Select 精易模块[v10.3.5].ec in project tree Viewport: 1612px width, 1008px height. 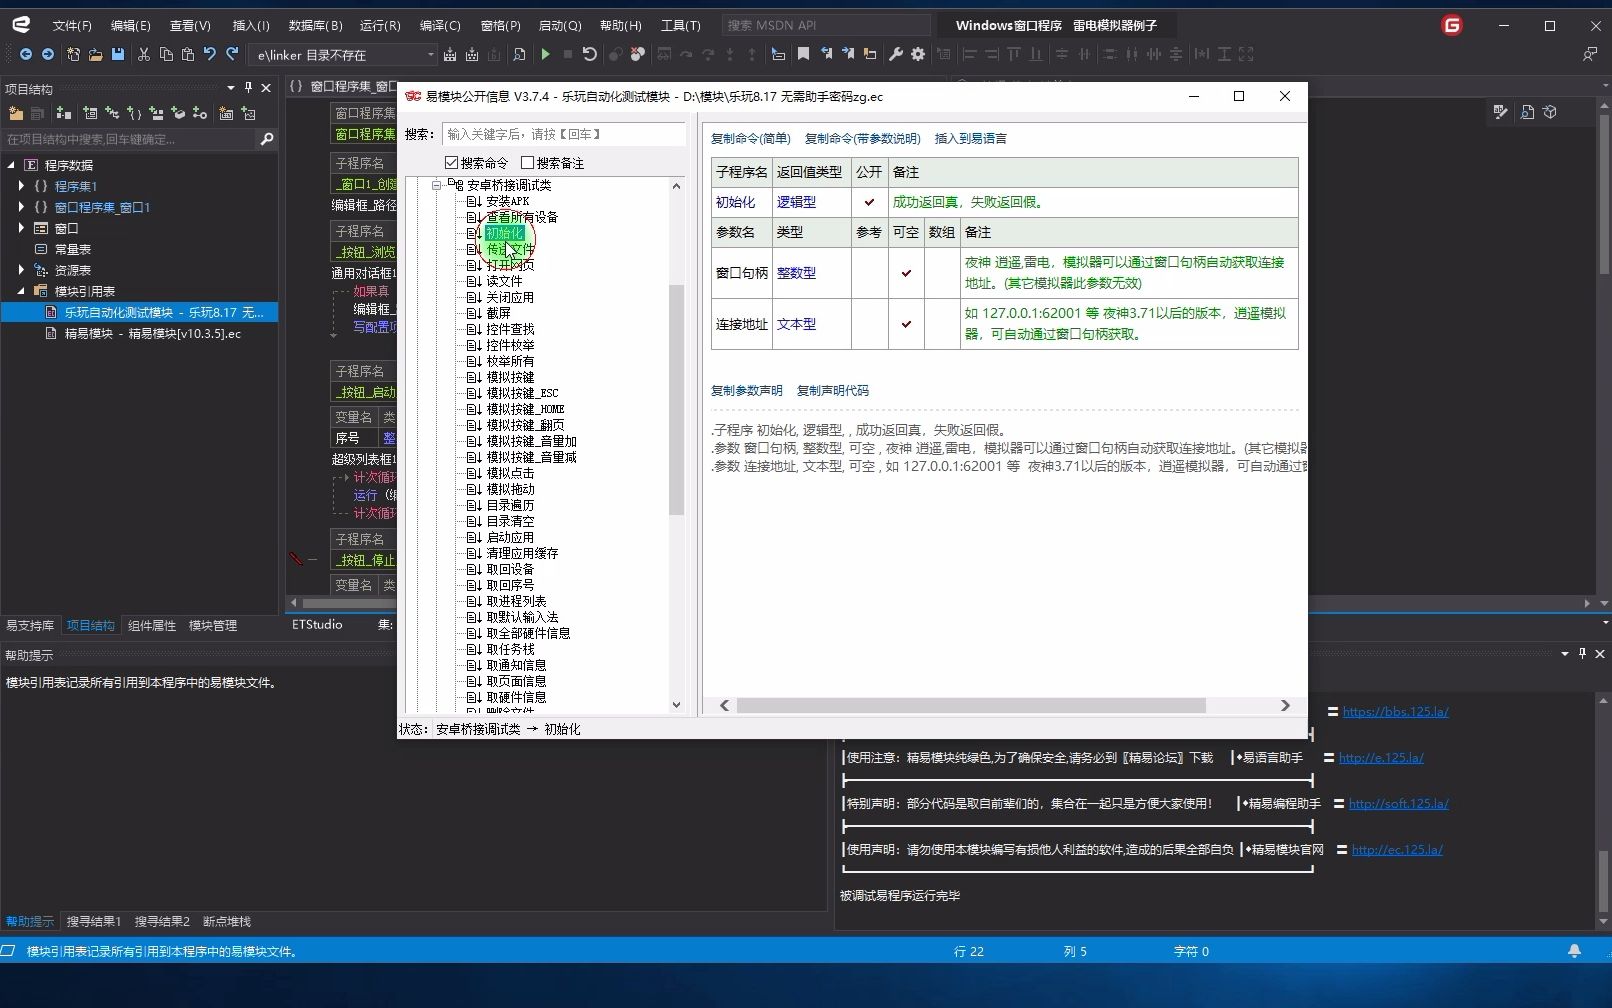pyautogui.click(x=153, y=334)
